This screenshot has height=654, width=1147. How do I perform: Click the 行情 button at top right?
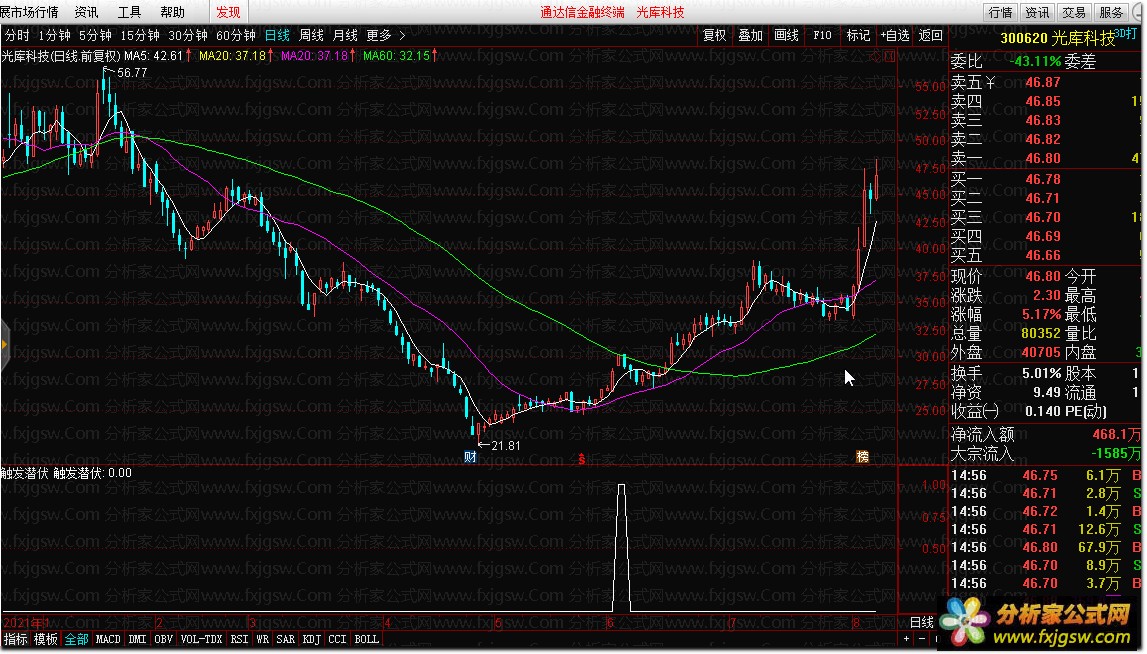point(1001,12)
